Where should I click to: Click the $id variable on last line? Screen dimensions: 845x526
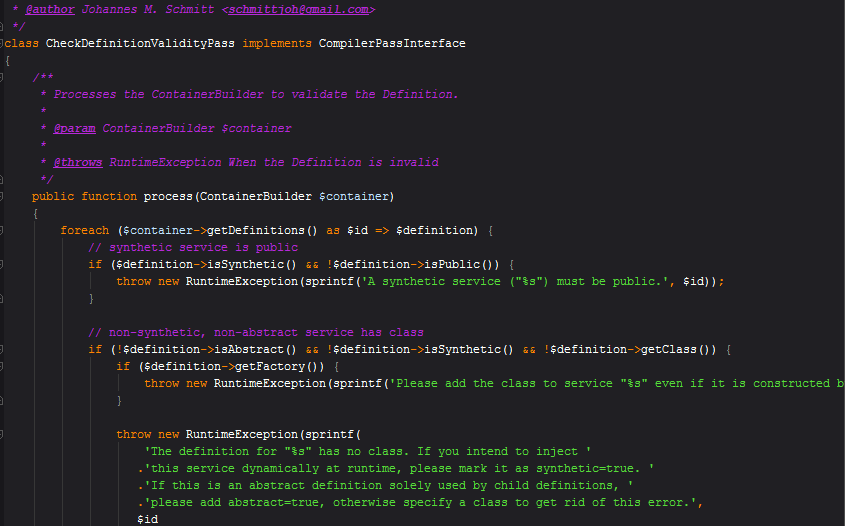147,519
